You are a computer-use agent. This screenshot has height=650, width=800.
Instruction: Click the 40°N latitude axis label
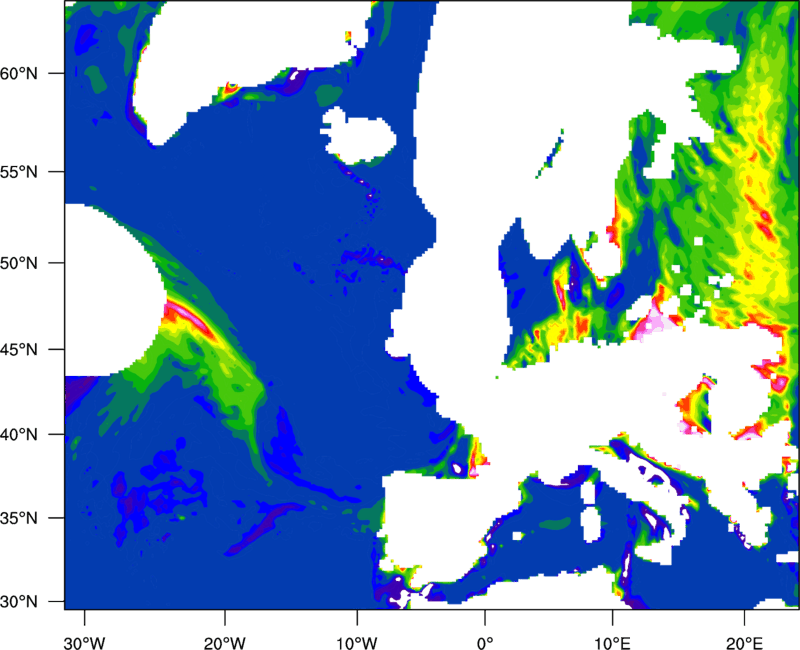pyautogui.click(x=19, y=435)
